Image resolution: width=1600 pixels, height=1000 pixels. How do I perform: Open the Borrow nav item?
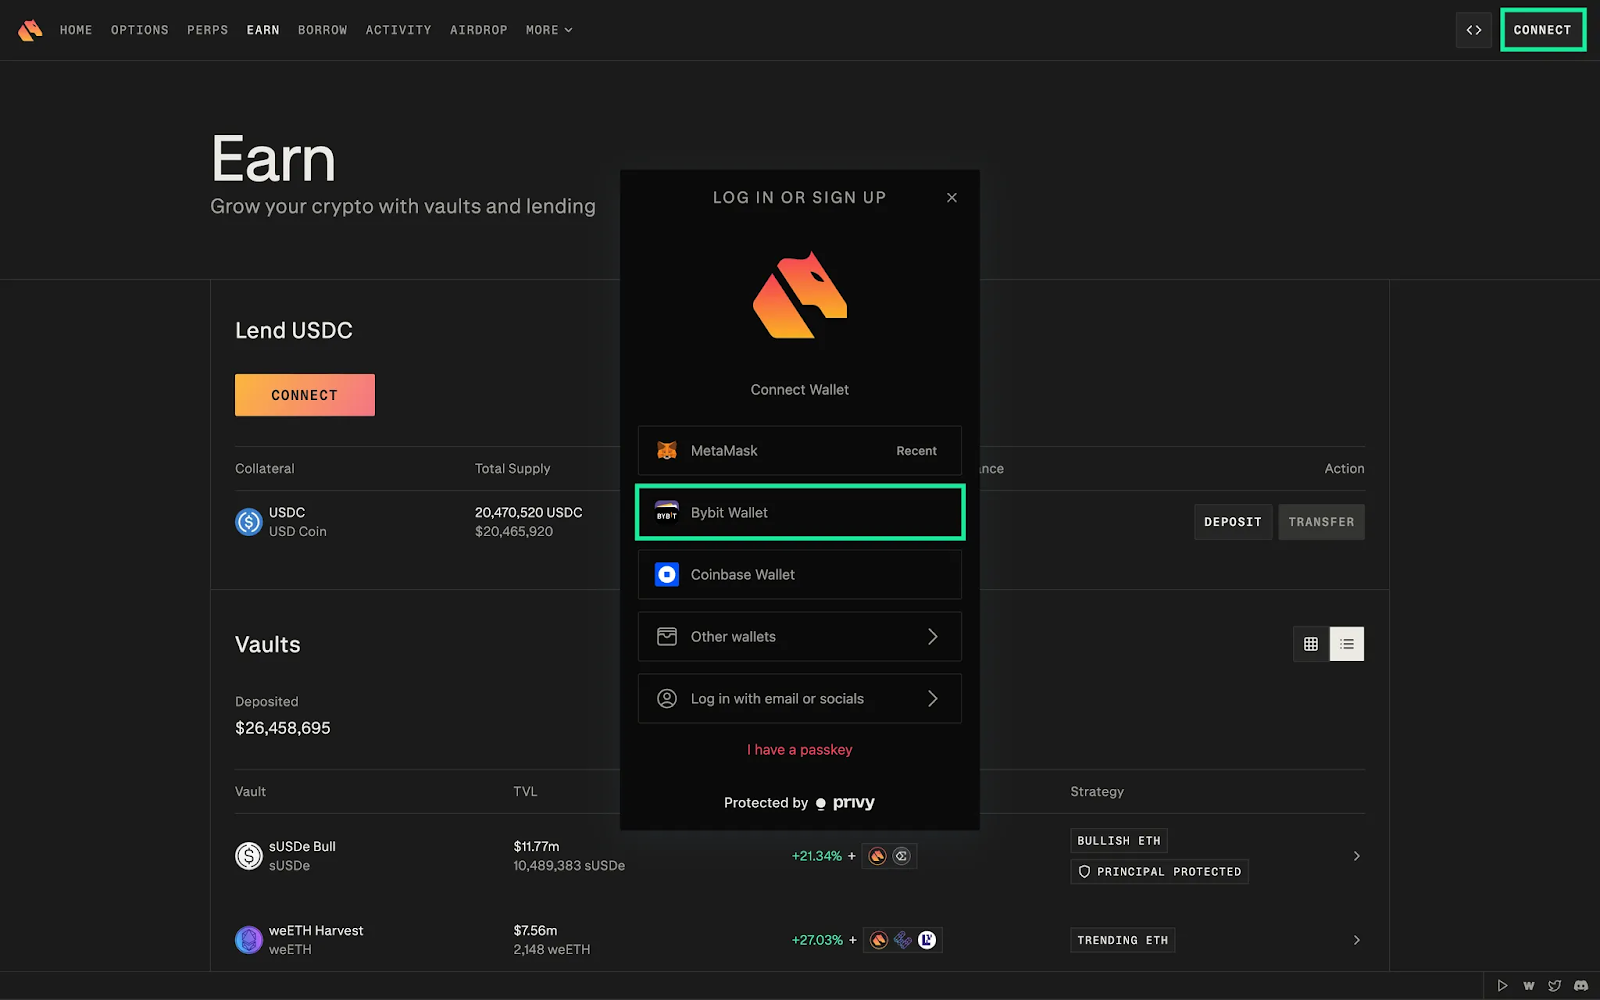(323, 30)
